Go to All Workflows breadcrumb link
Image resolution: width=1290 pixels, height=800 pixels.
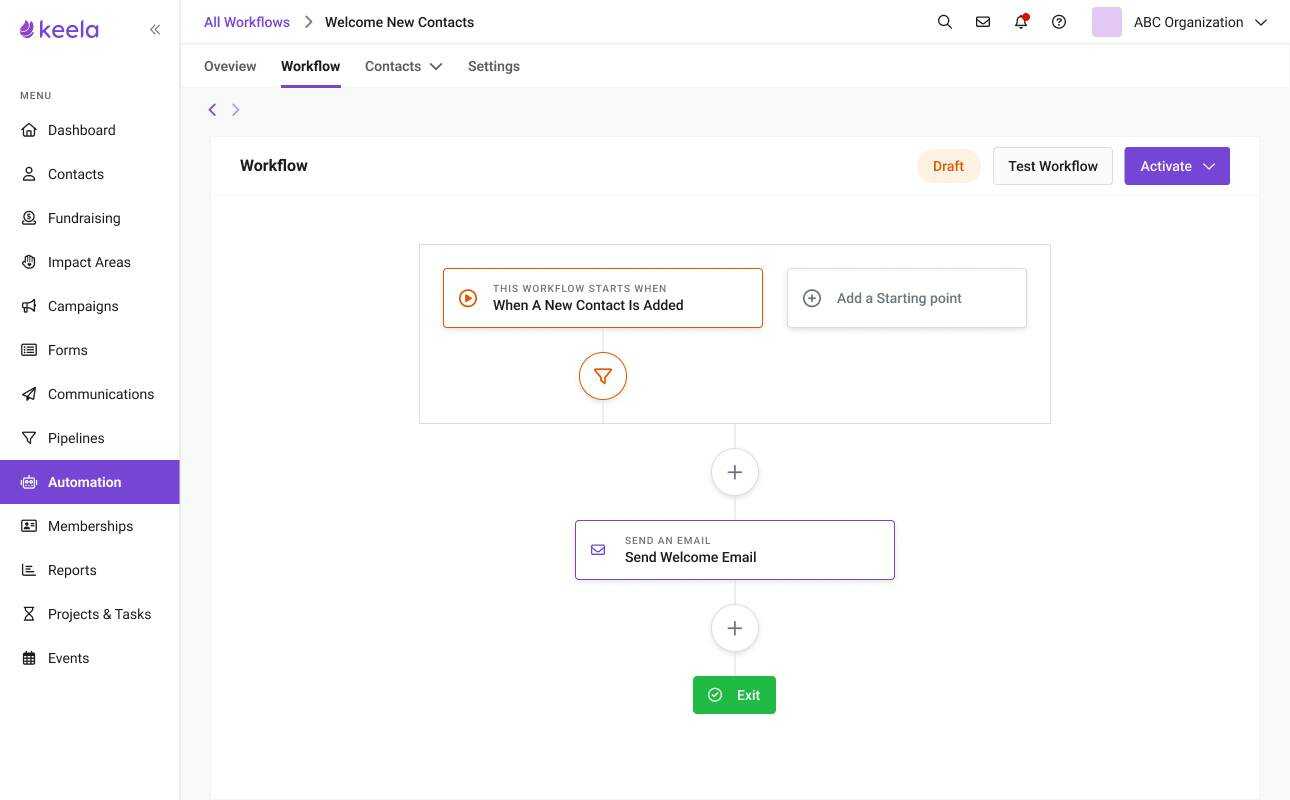[247, 22]
